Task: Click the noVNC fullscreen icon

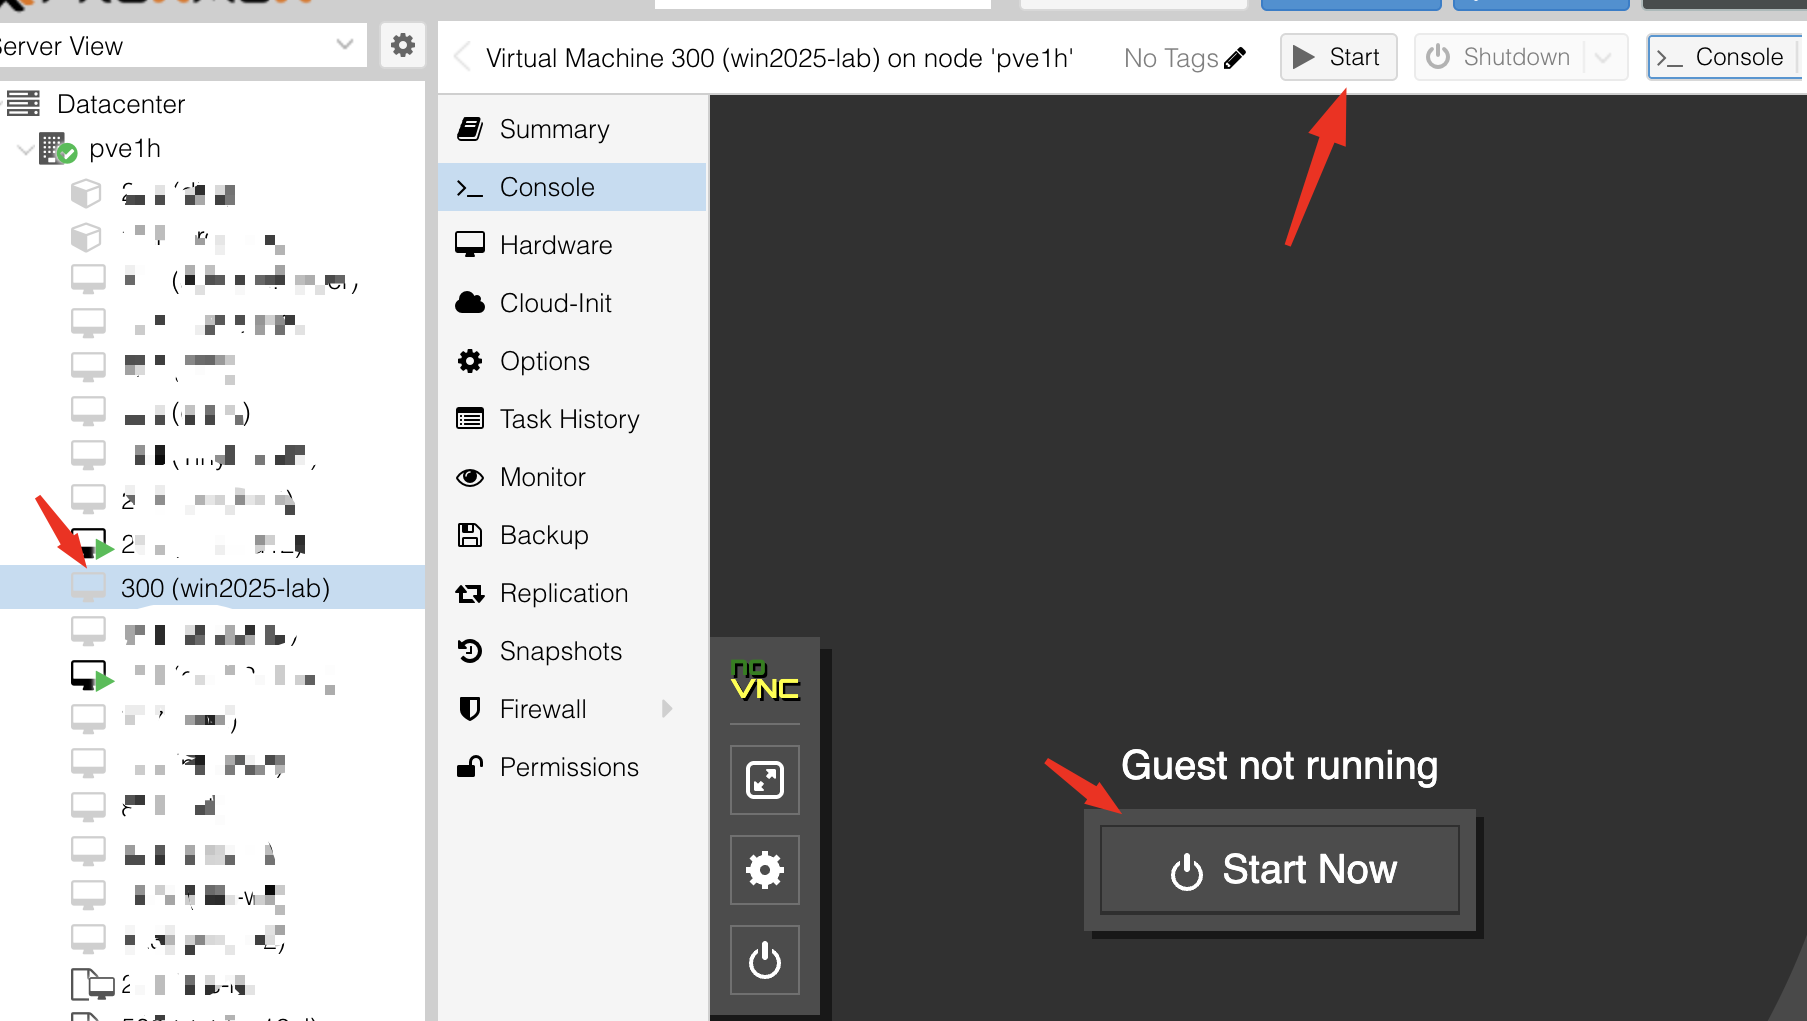Action: tap(765, 780)
